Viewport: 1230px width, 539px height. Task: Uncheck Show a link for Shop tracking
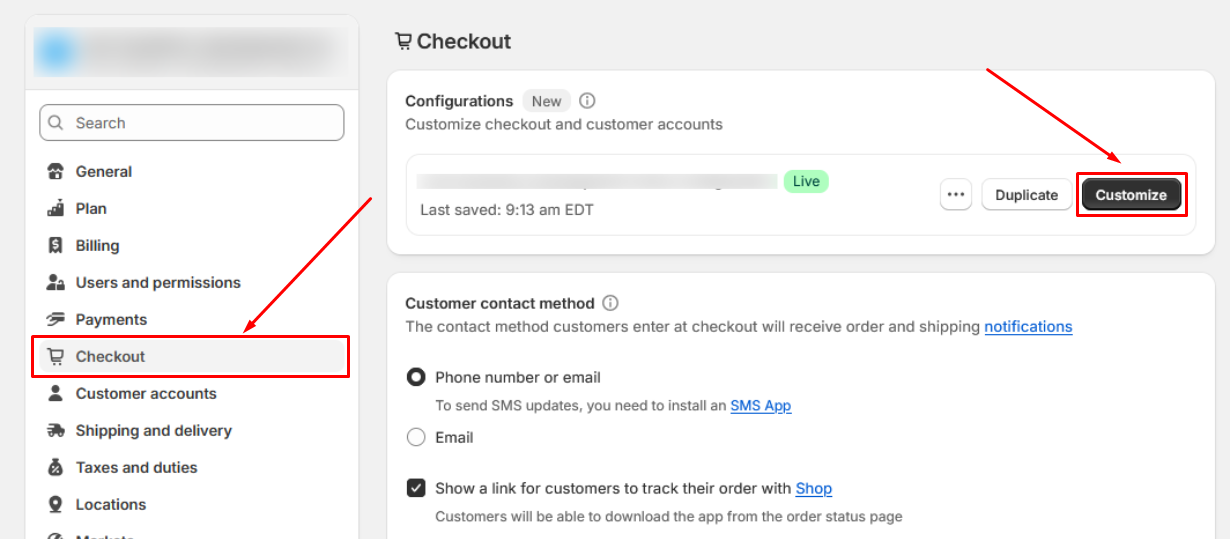pos(416,488)
